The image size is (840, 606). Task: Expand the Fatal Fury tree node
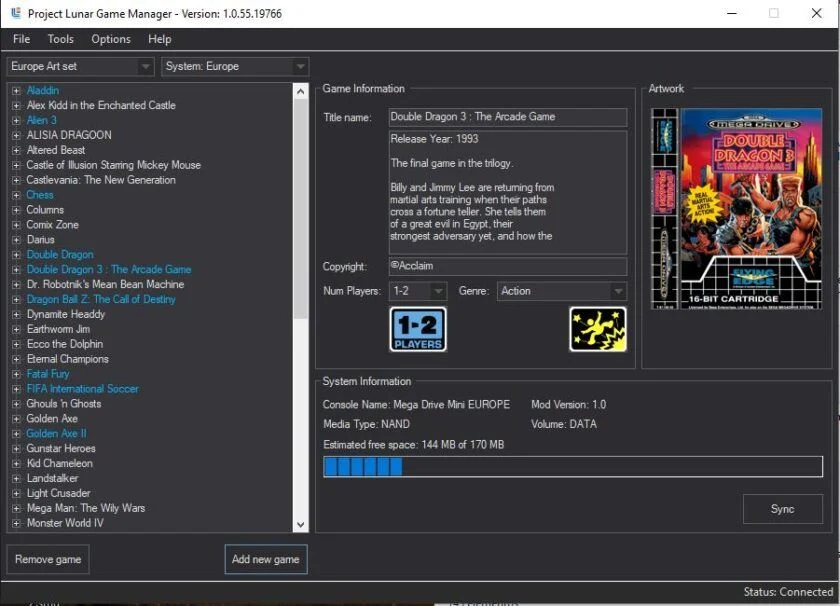tap(16, 374)
